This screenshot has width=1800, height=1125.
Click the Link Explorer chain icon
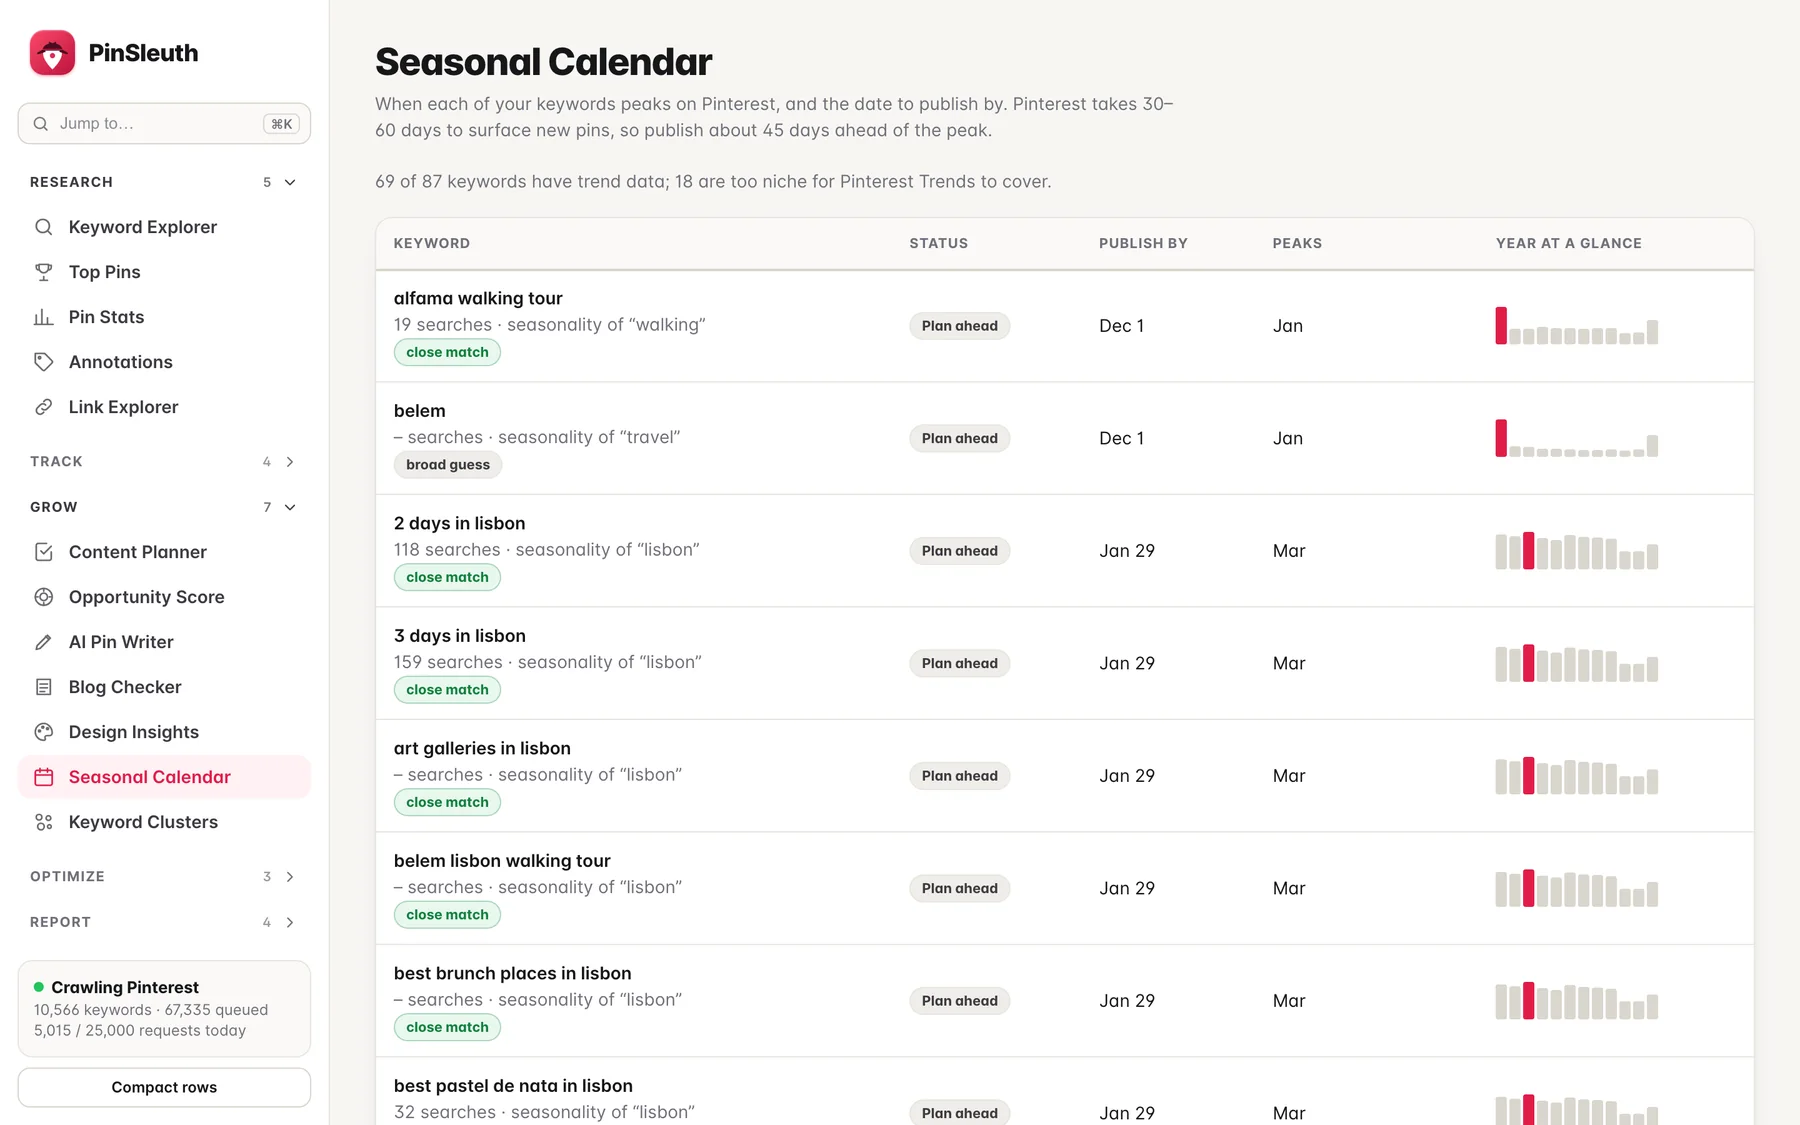43,407
